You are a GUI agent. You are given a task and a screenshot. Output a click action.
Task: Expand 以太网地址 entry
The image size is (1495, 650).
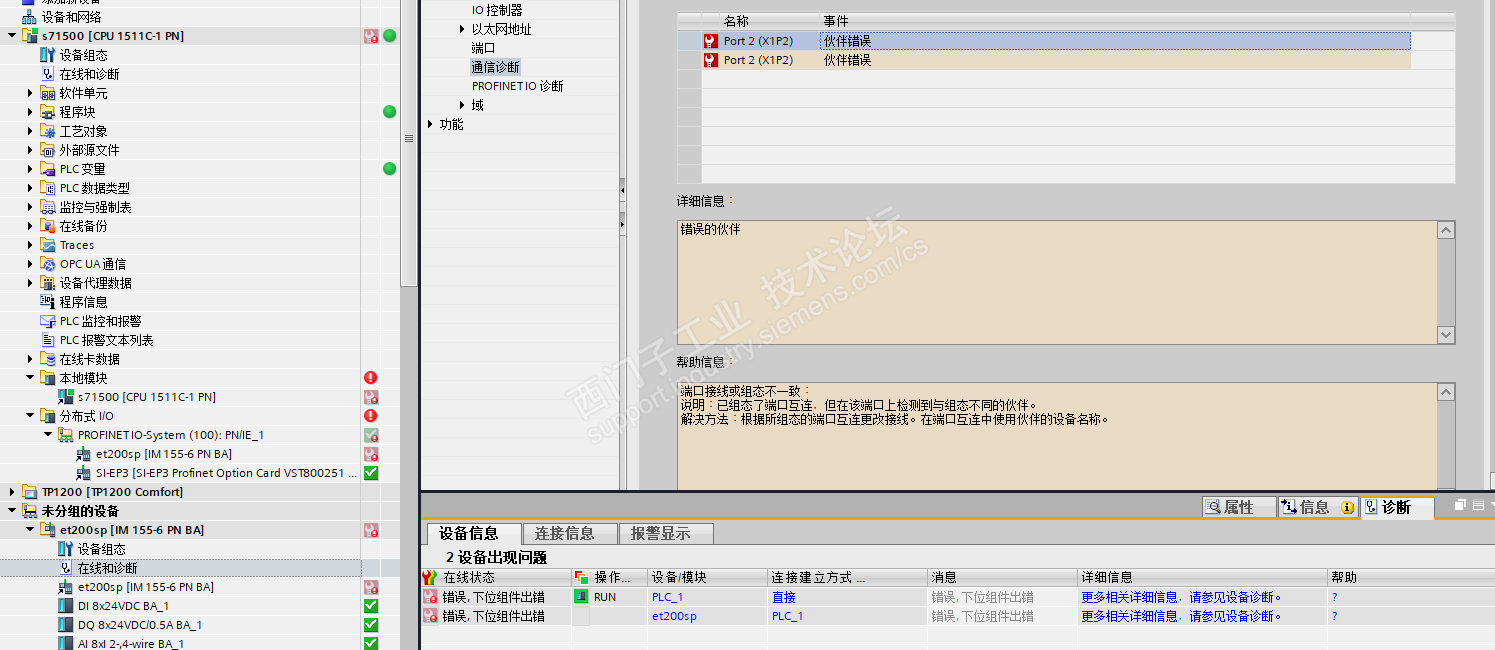[x=462, y=29]
